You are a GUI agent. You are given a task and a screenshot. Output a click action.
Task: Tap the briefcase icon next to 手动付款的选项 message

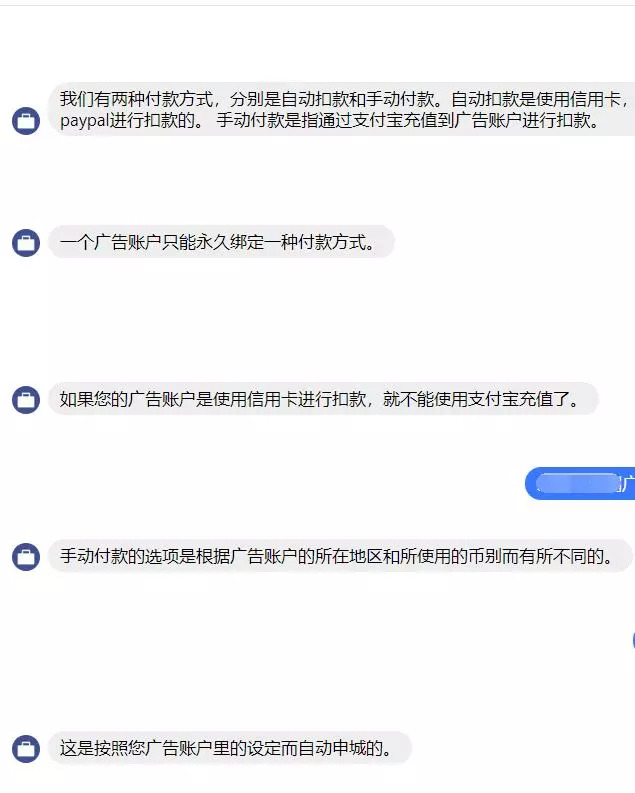click(x=26, y=557)
